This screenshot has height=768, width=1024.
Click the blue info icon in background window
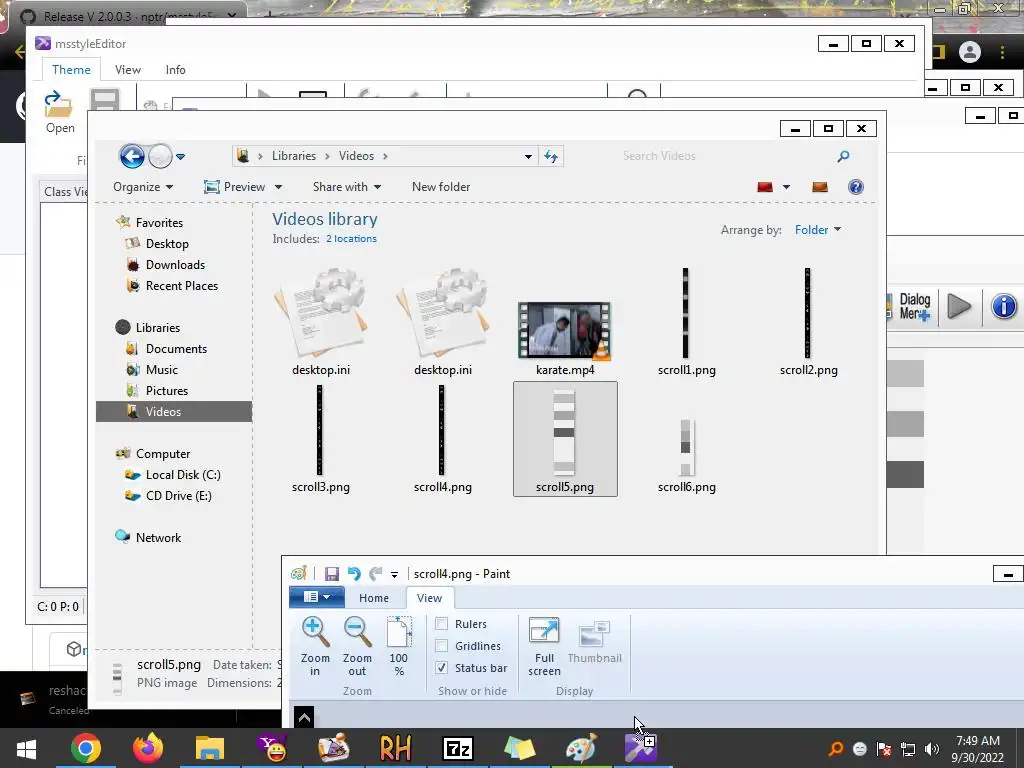(1004, 306)
